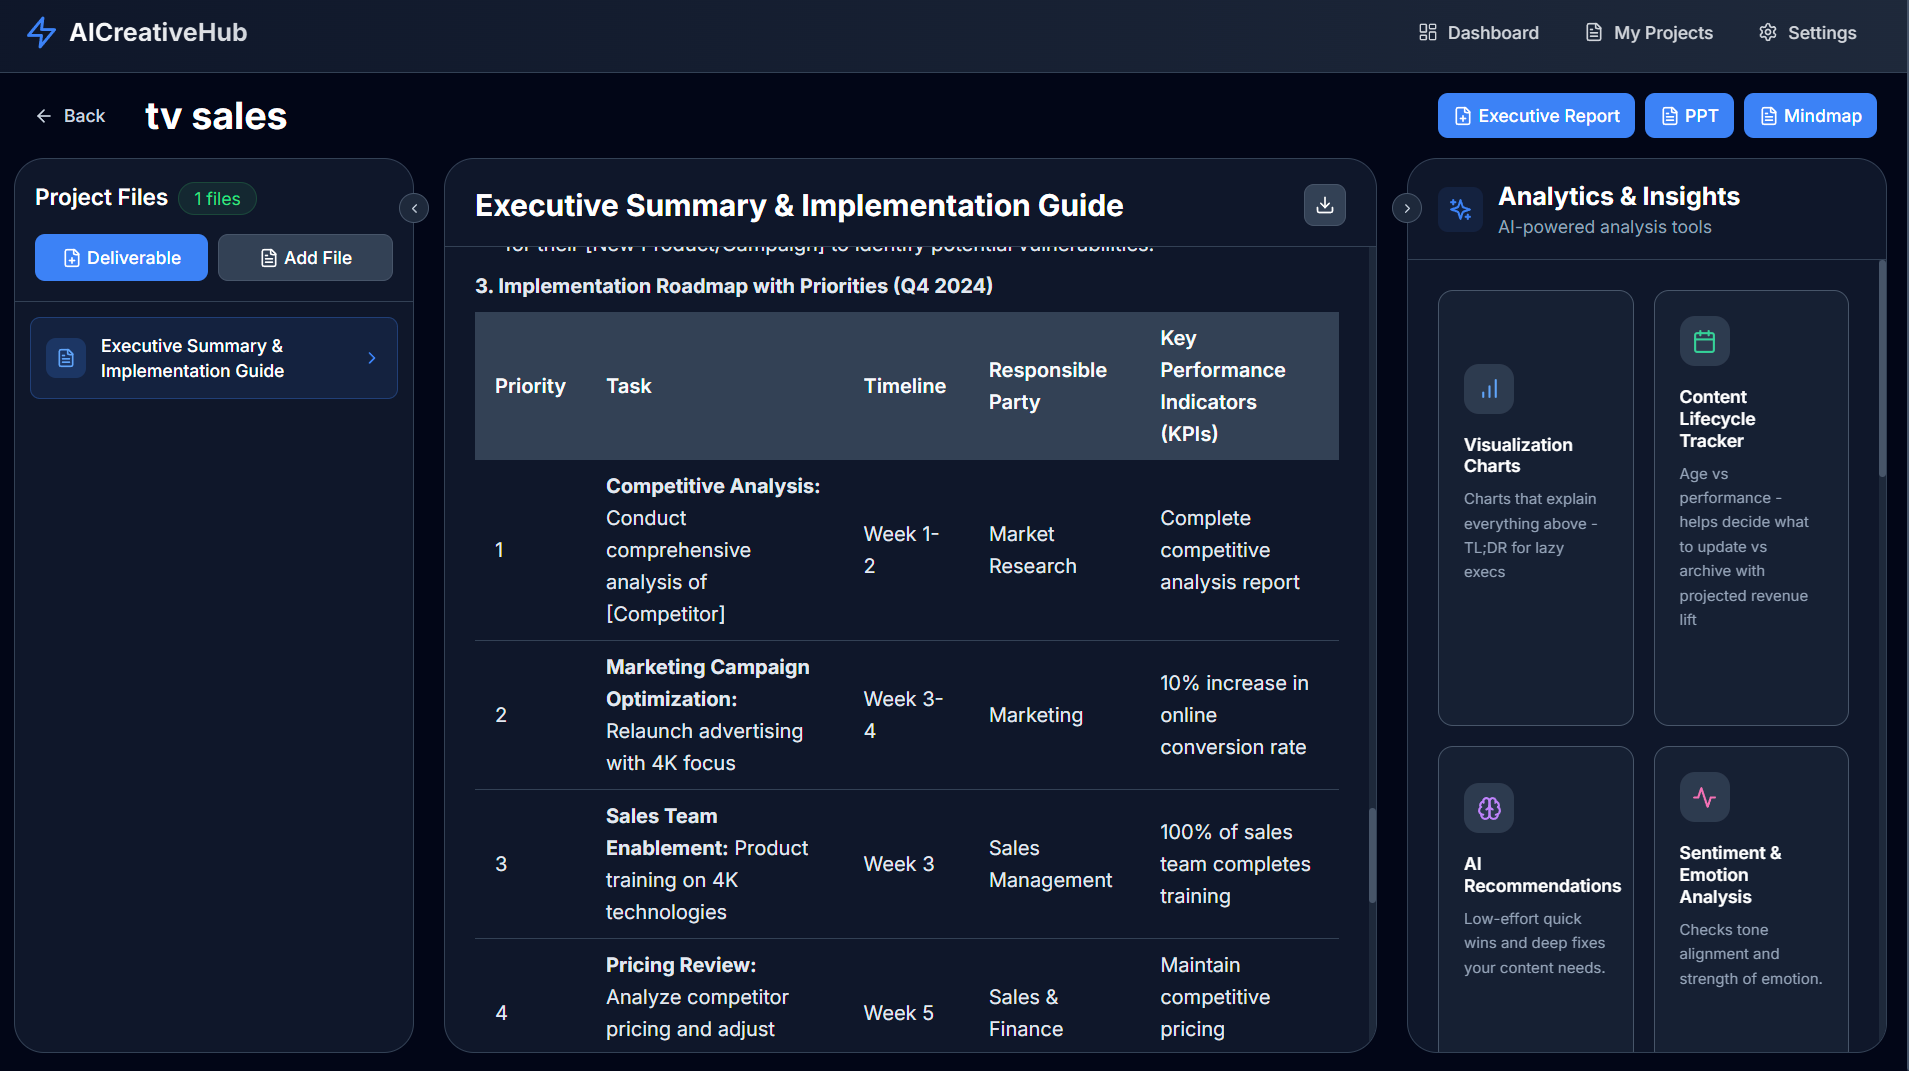Click the Analytics & Insights sparkle icon
Viewport: 1909px width, 1071px height.
tap(1460, 209)
